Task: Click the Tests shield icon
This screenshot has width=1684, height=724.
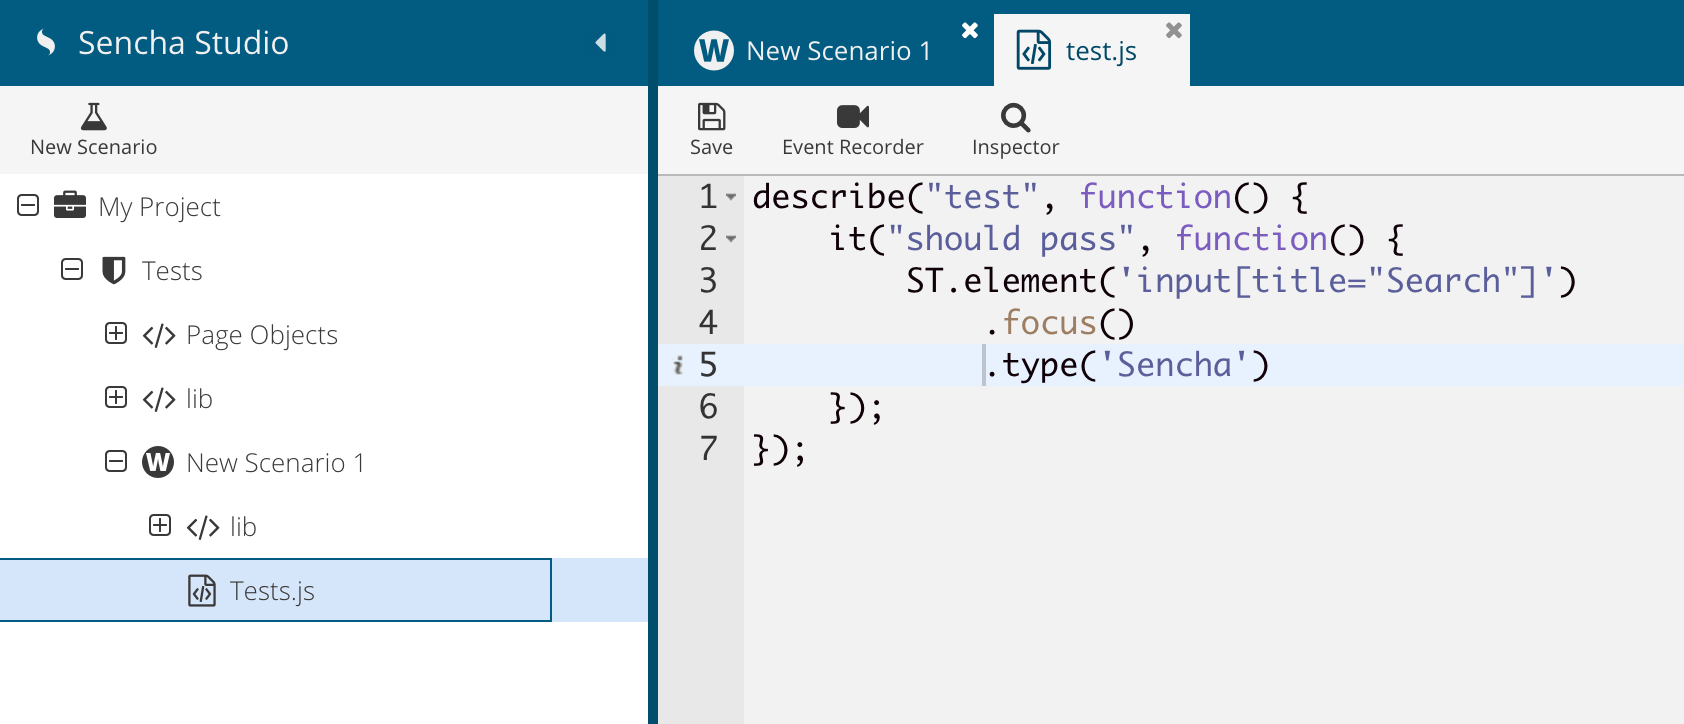Action: [114, 270]
